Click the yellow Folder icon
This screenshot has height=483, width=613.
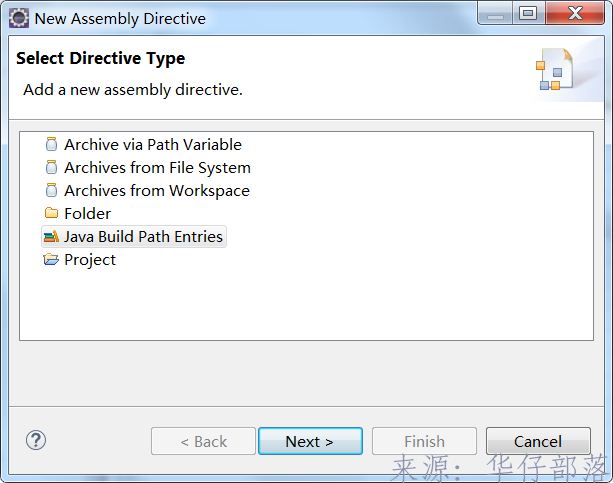(x=51, y=213)
